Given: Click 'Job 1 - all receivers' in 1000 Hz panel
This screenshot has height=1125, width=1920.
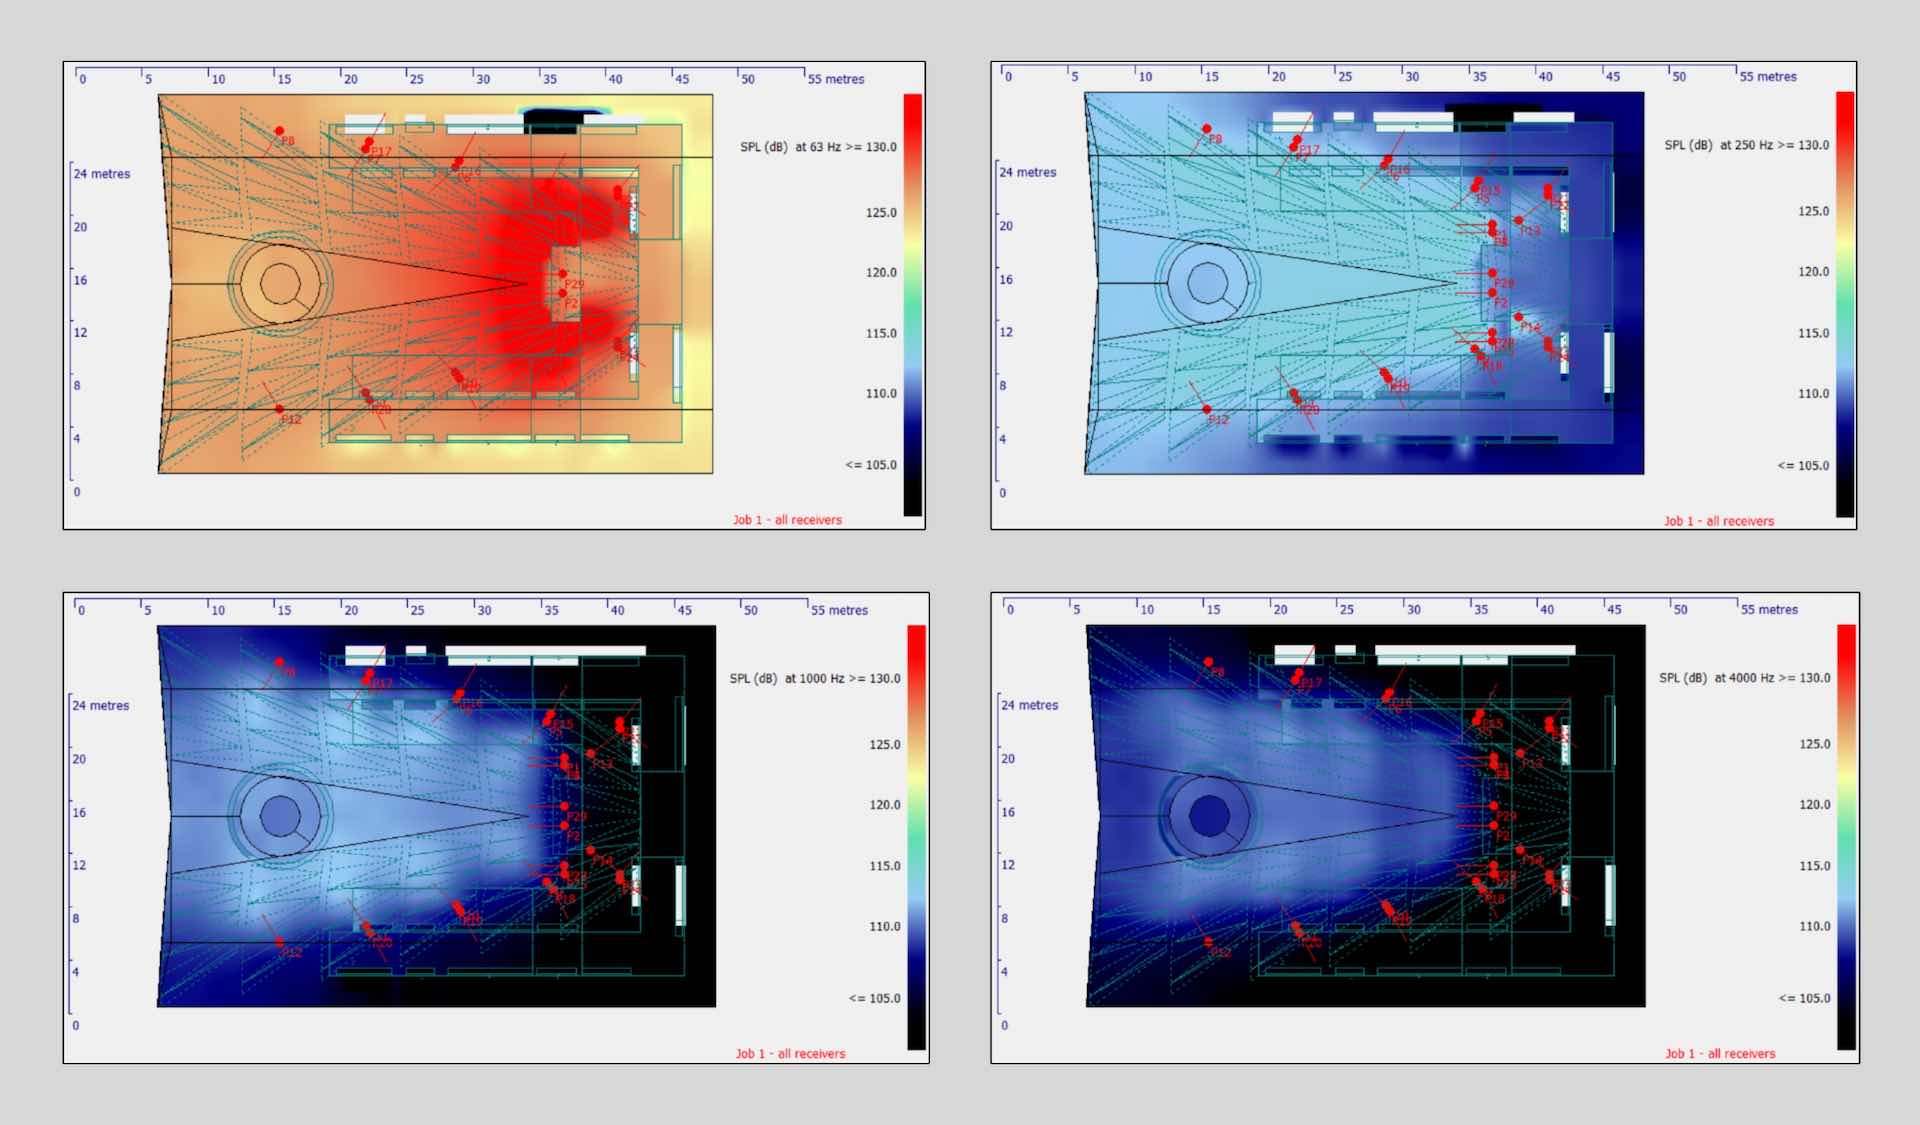Looking at the screenshot, I should (x=790, y=1053).
